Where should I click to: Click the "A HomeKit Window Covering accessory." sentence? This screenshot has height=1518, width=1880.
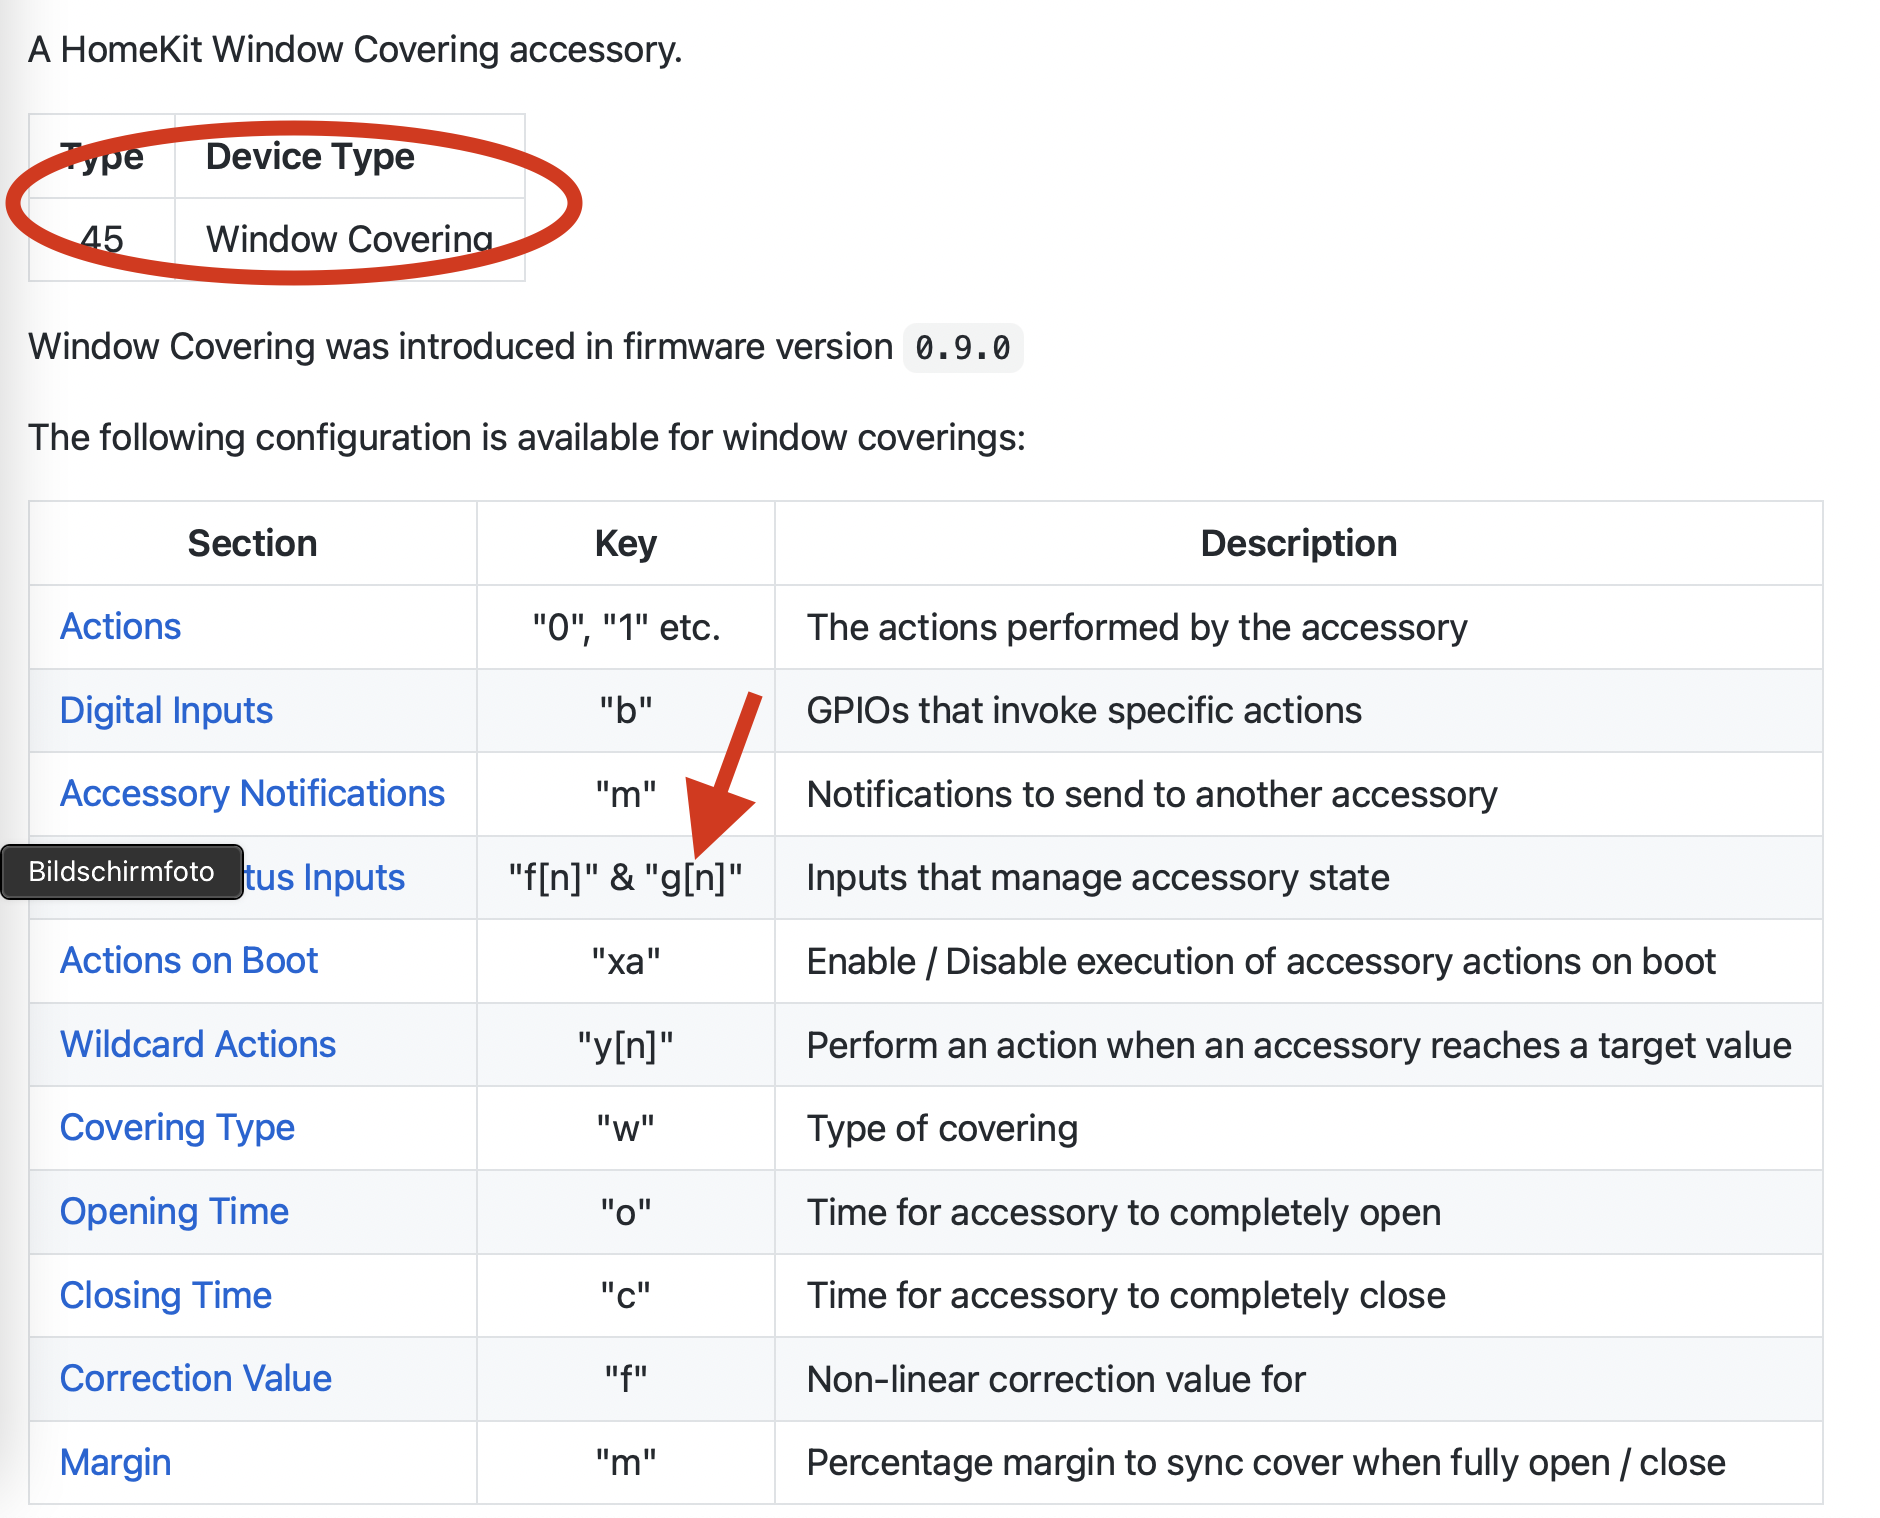pos(355,50)
